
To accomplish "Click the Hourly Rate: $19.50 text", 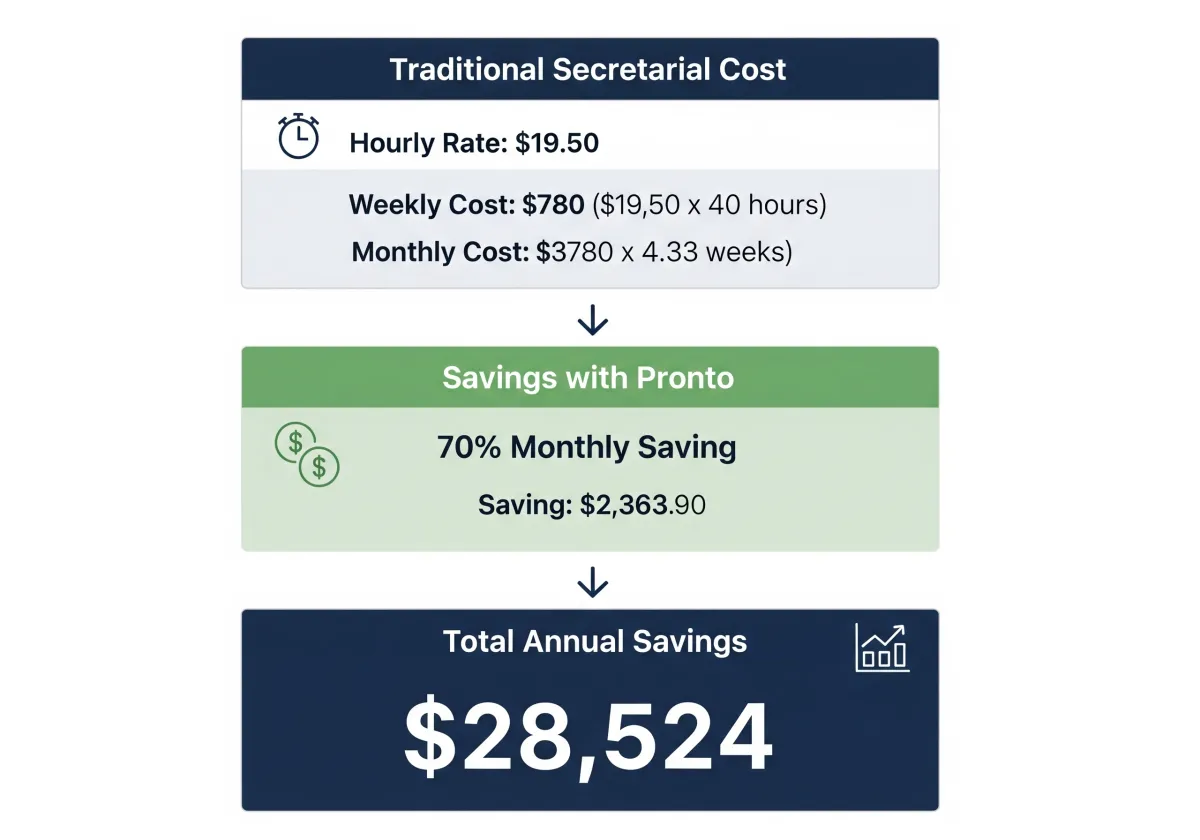I will (474, 143).
